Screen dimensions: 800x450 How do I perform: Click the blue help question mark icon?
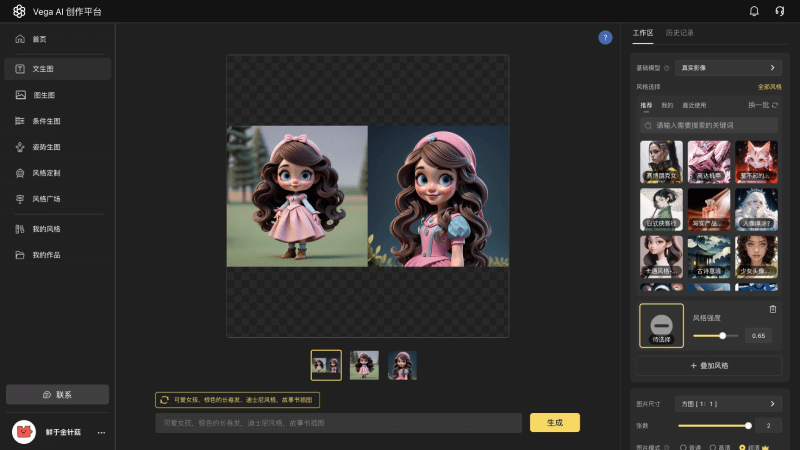605,37
